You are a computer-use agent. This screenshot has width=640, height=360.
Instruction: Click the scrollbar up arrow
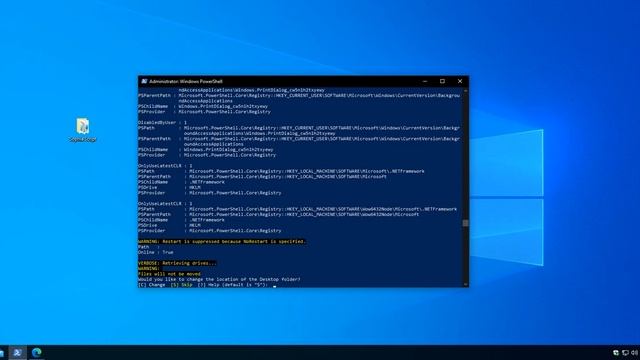point(465,90)
